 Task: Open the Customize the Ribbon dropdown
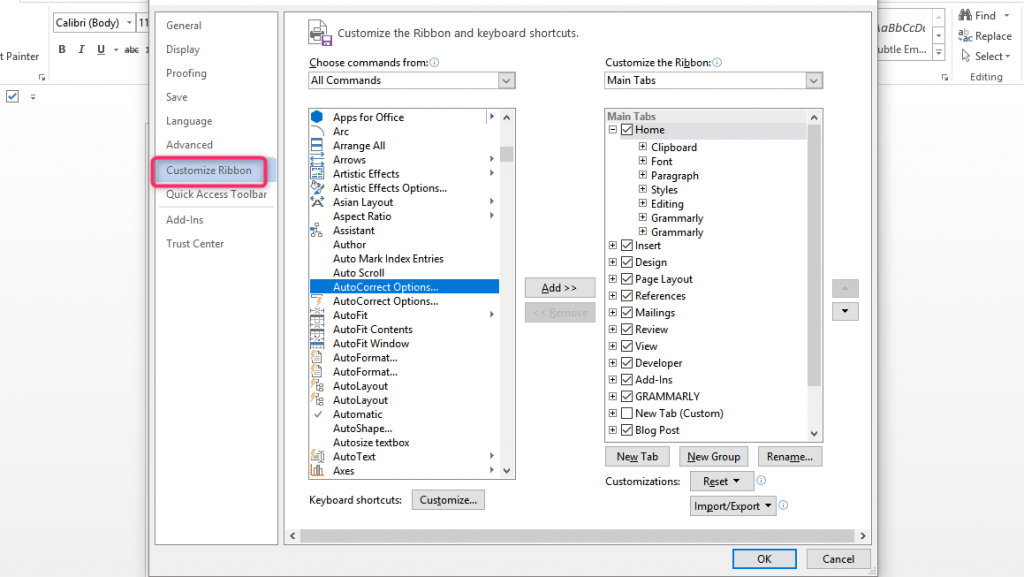coord(813,80)
